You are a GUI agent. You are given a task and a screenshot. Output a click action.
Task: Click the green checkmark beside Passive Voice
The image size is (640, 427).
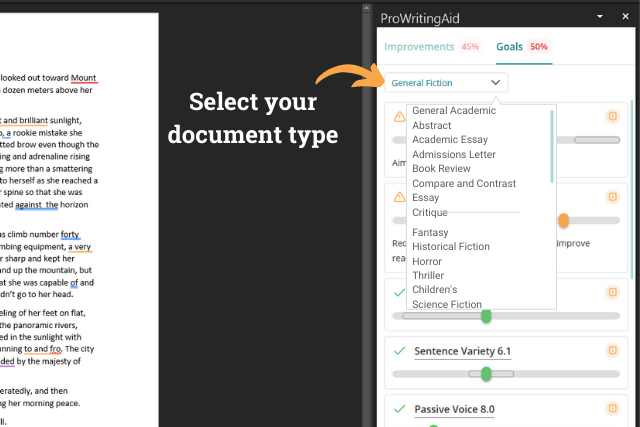point(400,409)
